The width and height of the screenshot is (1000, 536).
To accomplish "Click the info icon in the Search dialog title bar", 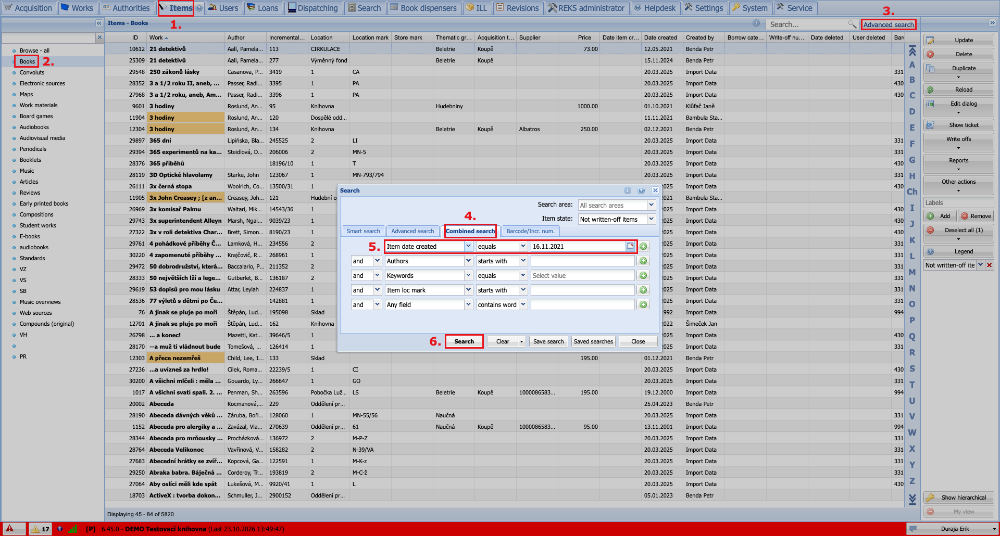I will (x=629, y=190).
